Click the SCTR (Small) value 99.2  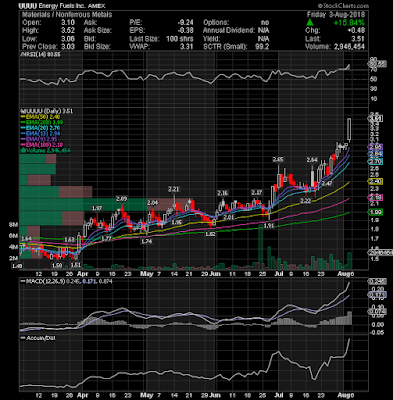[x=262, y=47]
